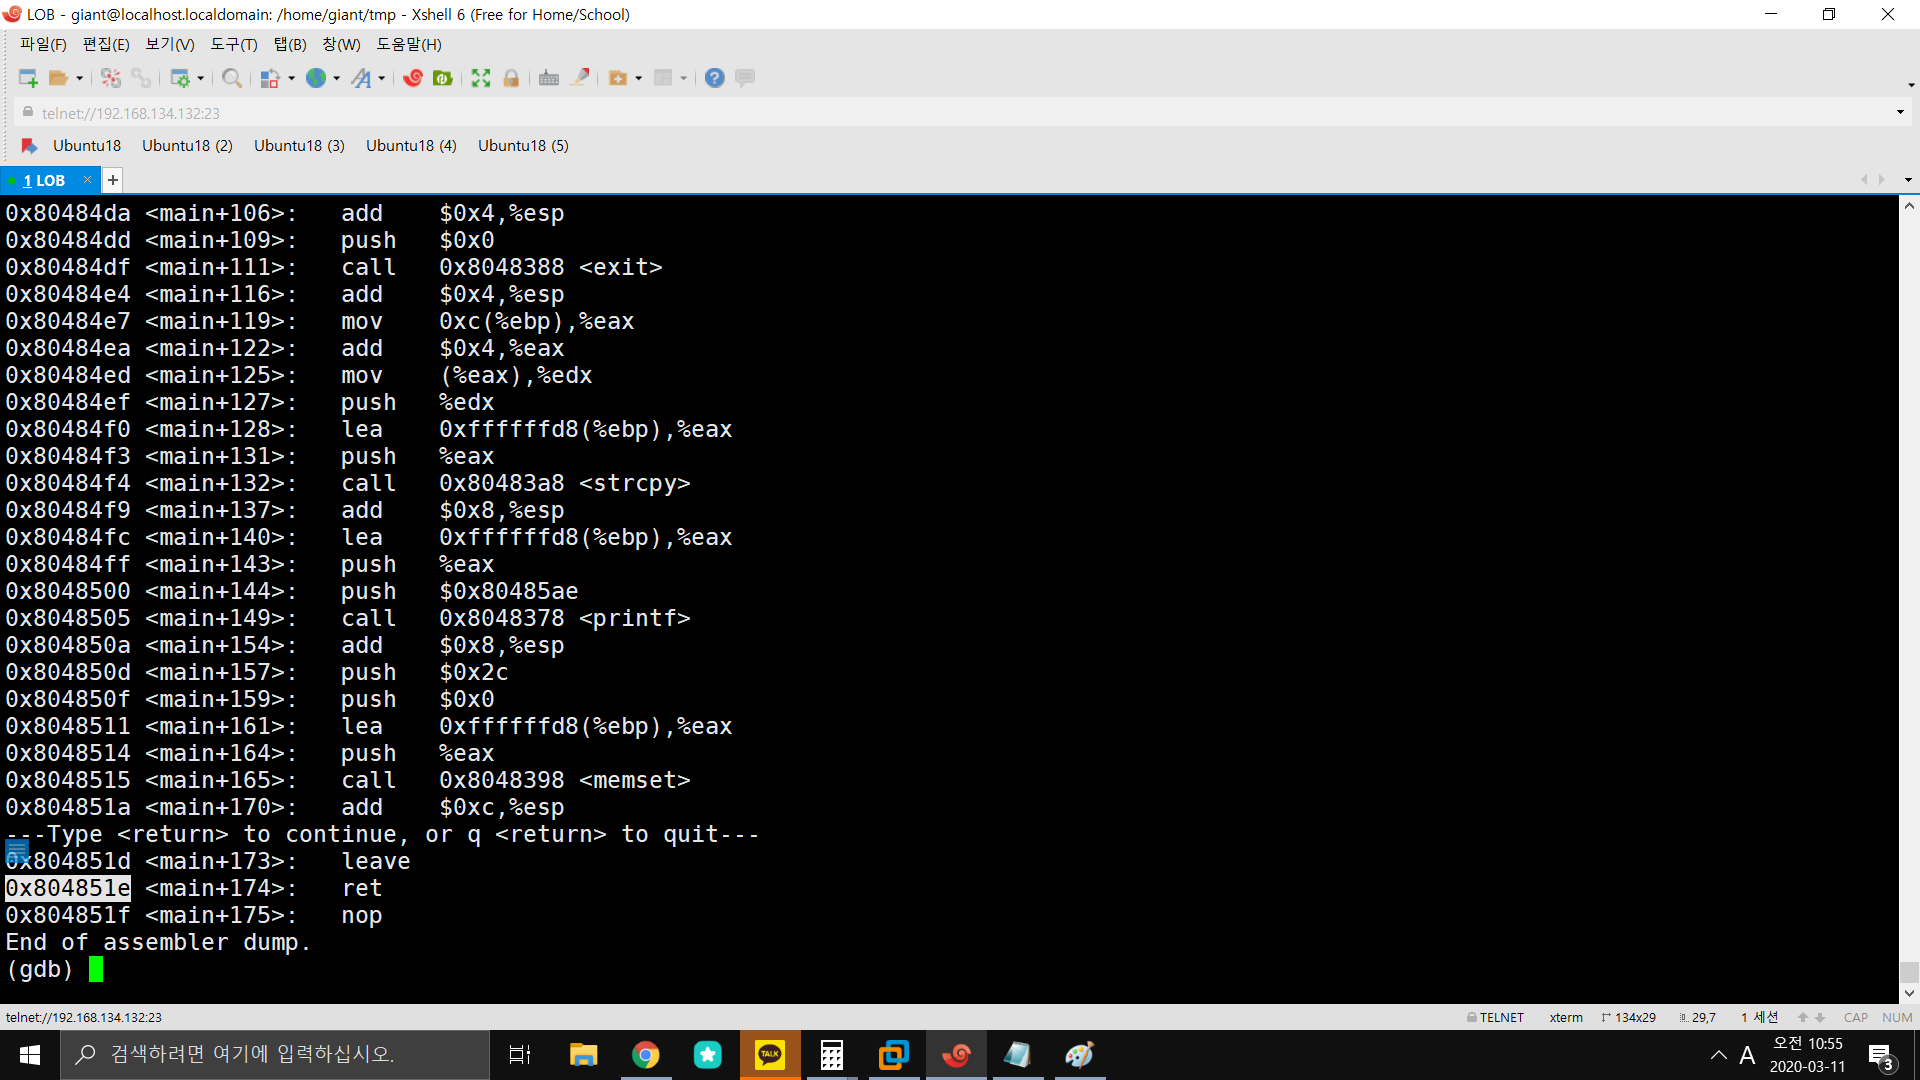1920x1080 pixels.
Task: Open Help via blue question mark icon
Action: point(714,78)
